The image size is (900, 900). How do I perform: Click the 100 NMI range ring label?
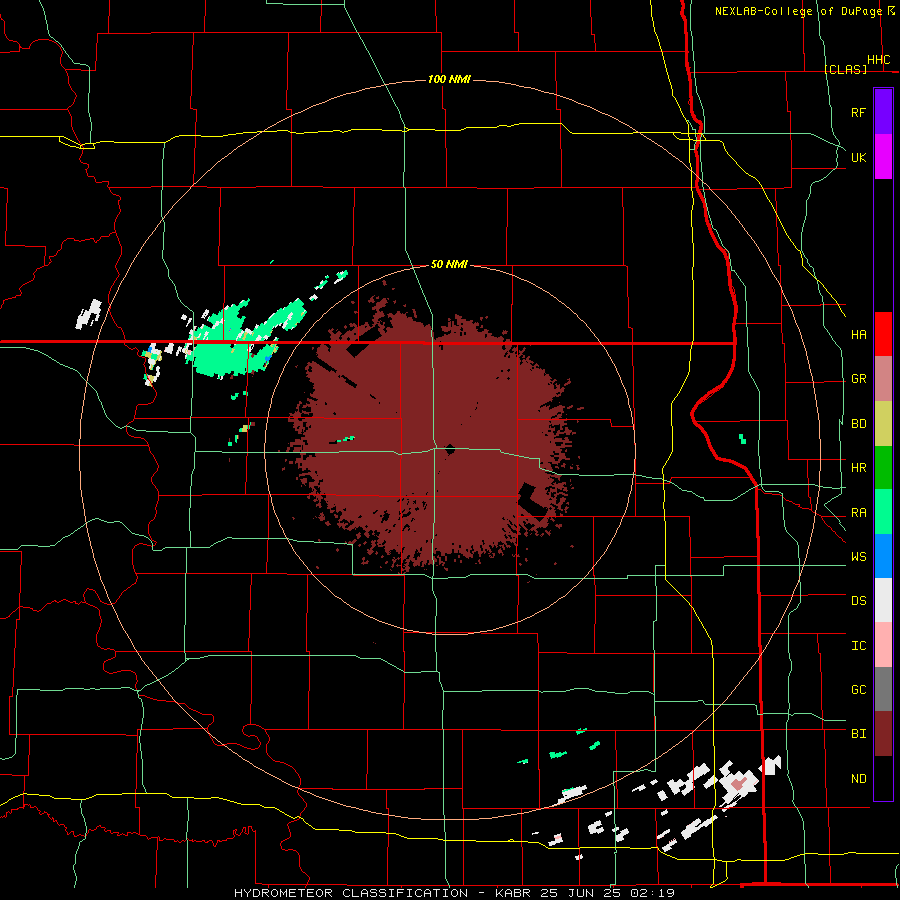point(449,79)
